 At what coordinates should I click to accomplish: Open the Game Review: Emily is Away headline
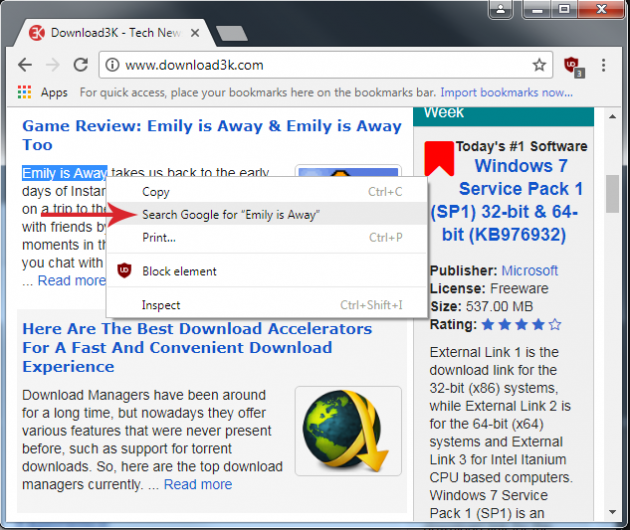pos(212,135)
